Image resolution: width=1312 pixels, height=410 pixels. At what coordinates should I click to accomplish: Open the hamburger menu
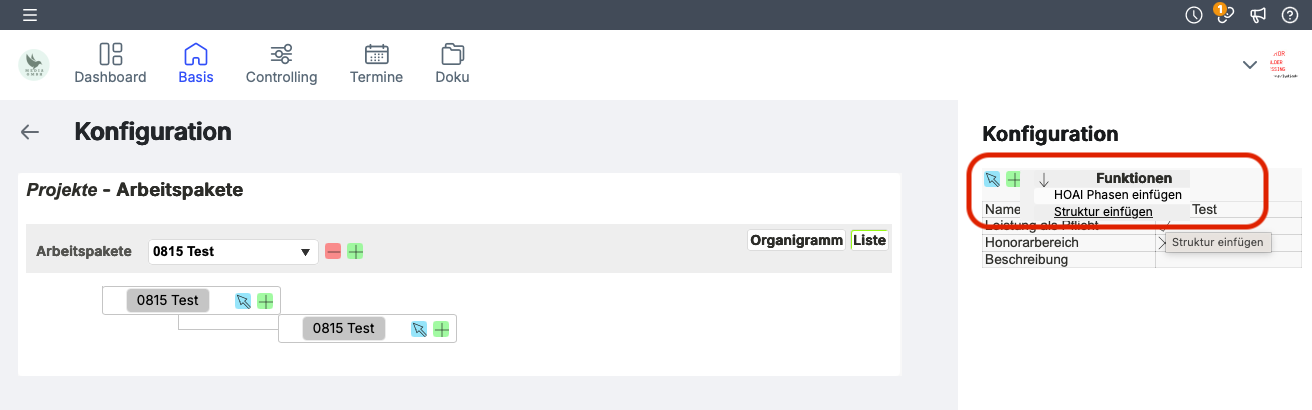point(30,15)
